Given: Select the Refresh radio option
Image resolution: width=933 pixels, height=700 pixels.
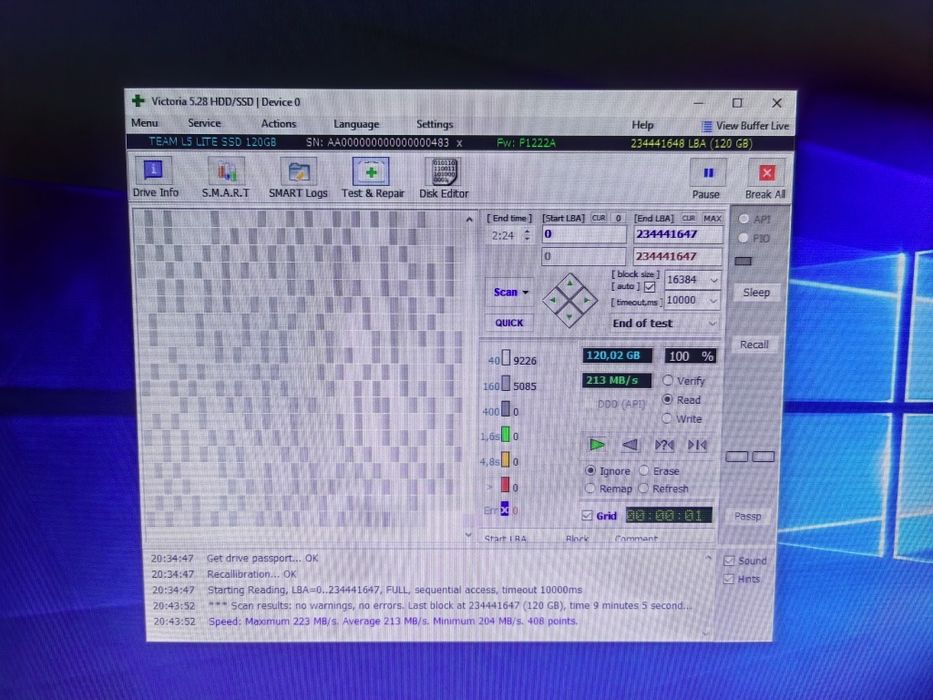Looking at the screenshot, I should click(643, 488).
